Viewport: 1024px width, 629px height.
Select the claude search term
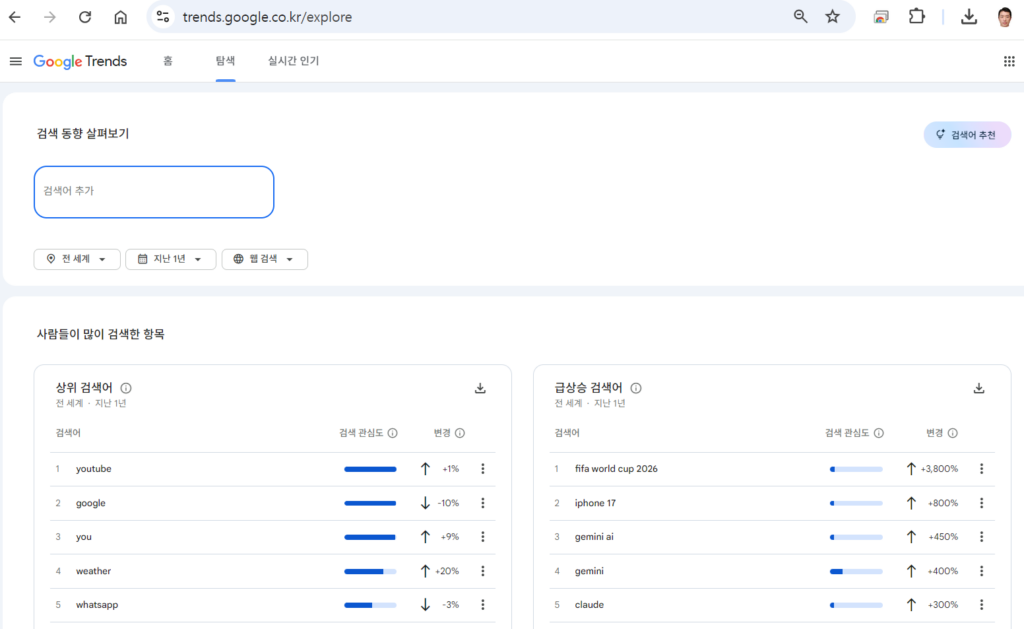(x=589, y=605)
